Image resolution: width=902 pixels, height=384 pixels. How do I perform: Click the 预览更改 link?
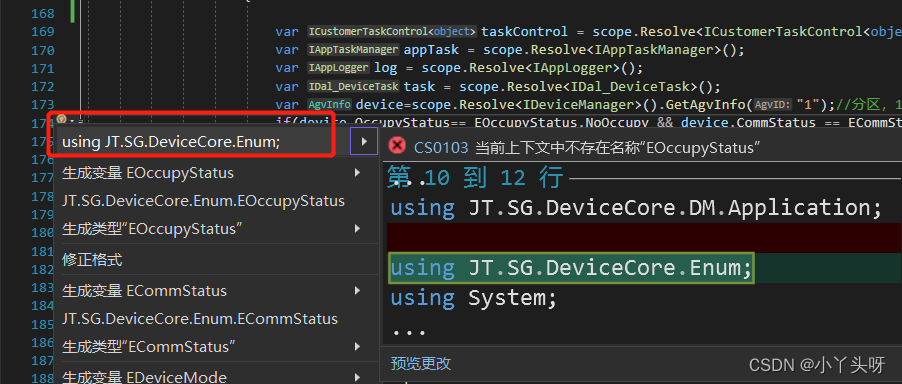[421, 363]
